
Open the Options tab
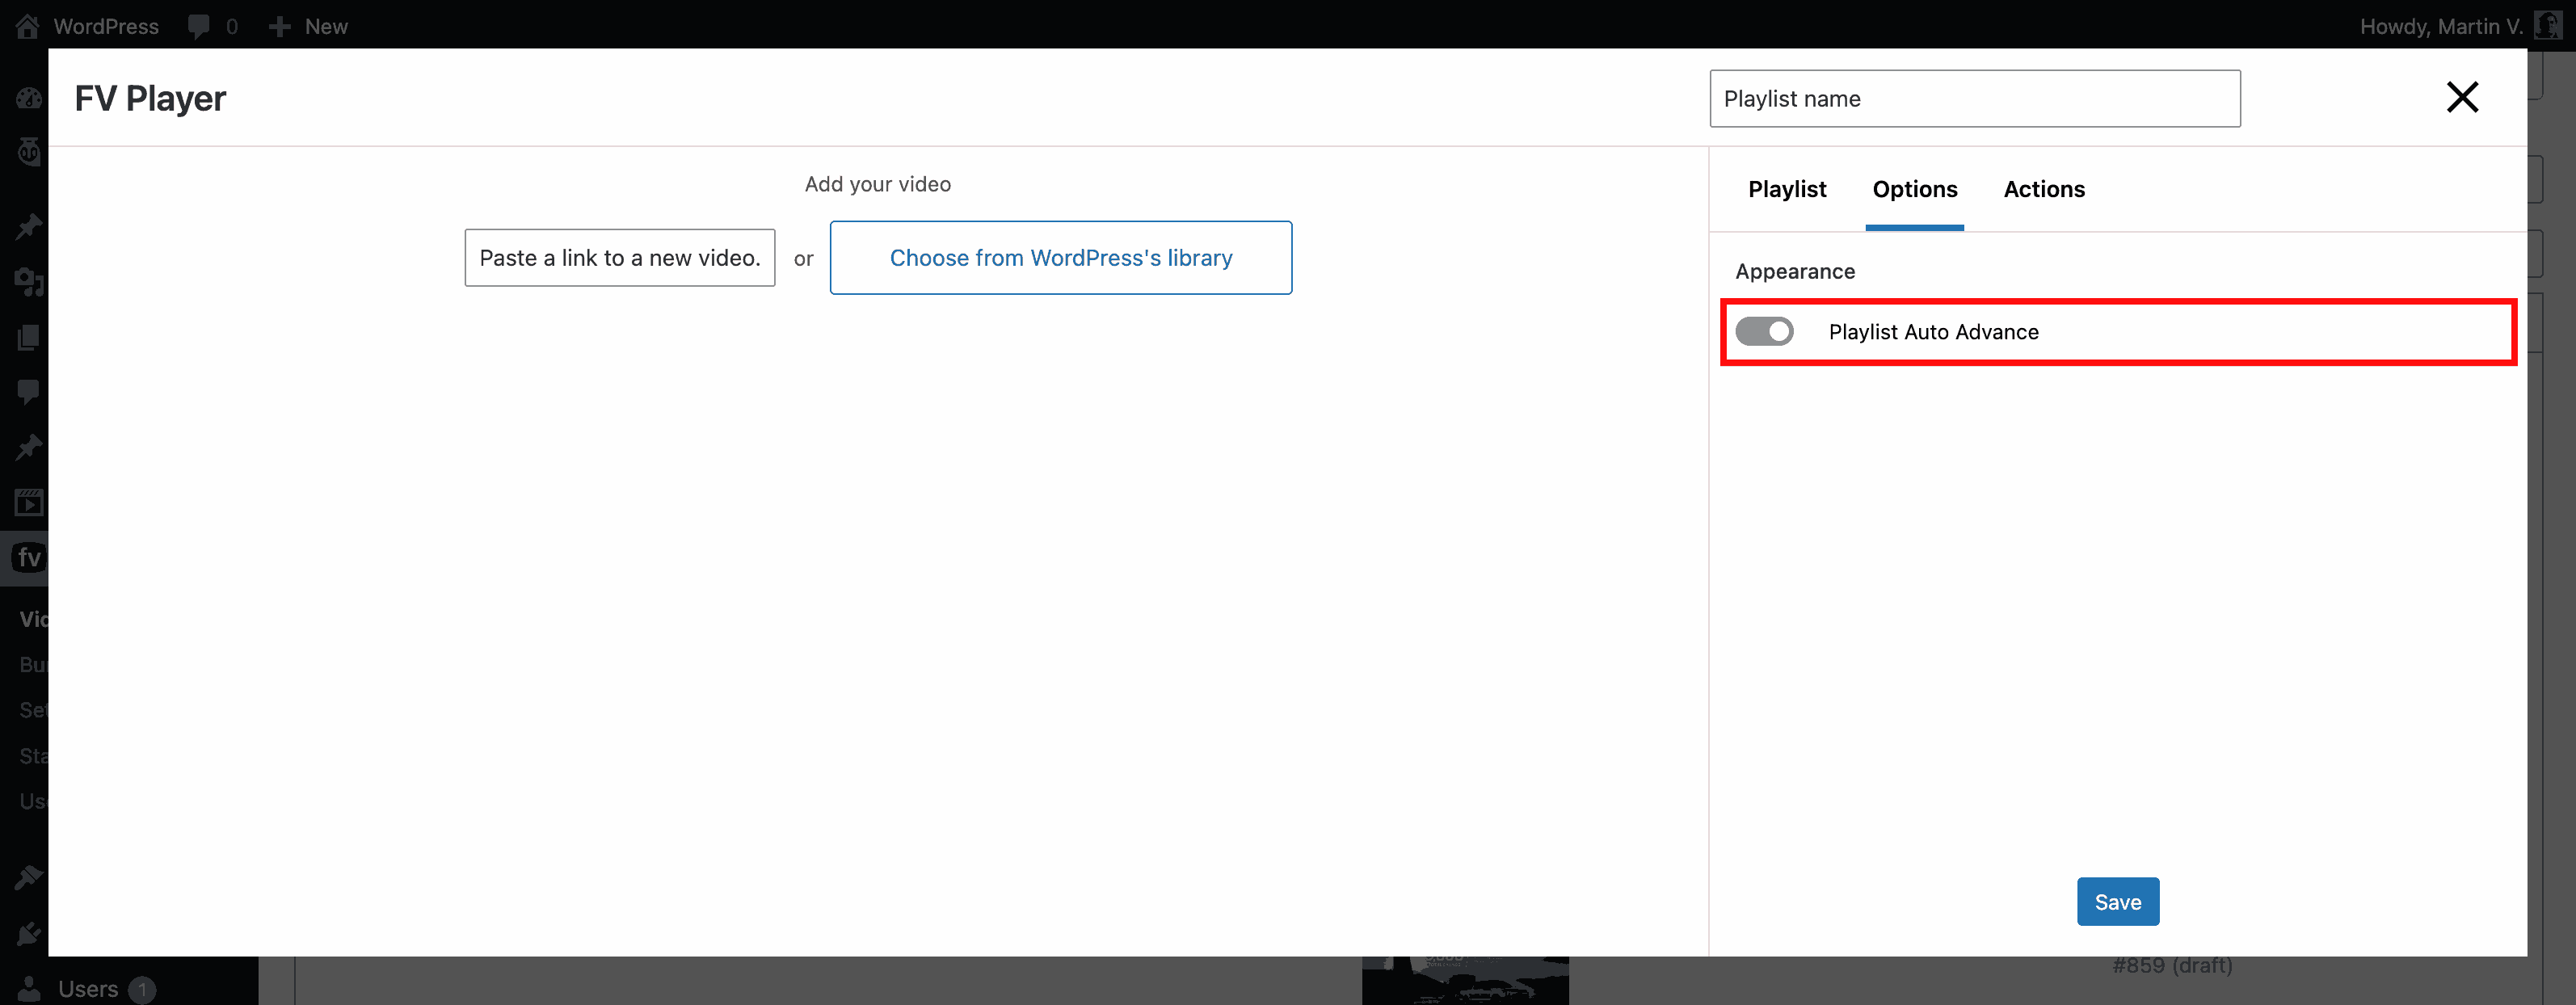(1914, 189)
